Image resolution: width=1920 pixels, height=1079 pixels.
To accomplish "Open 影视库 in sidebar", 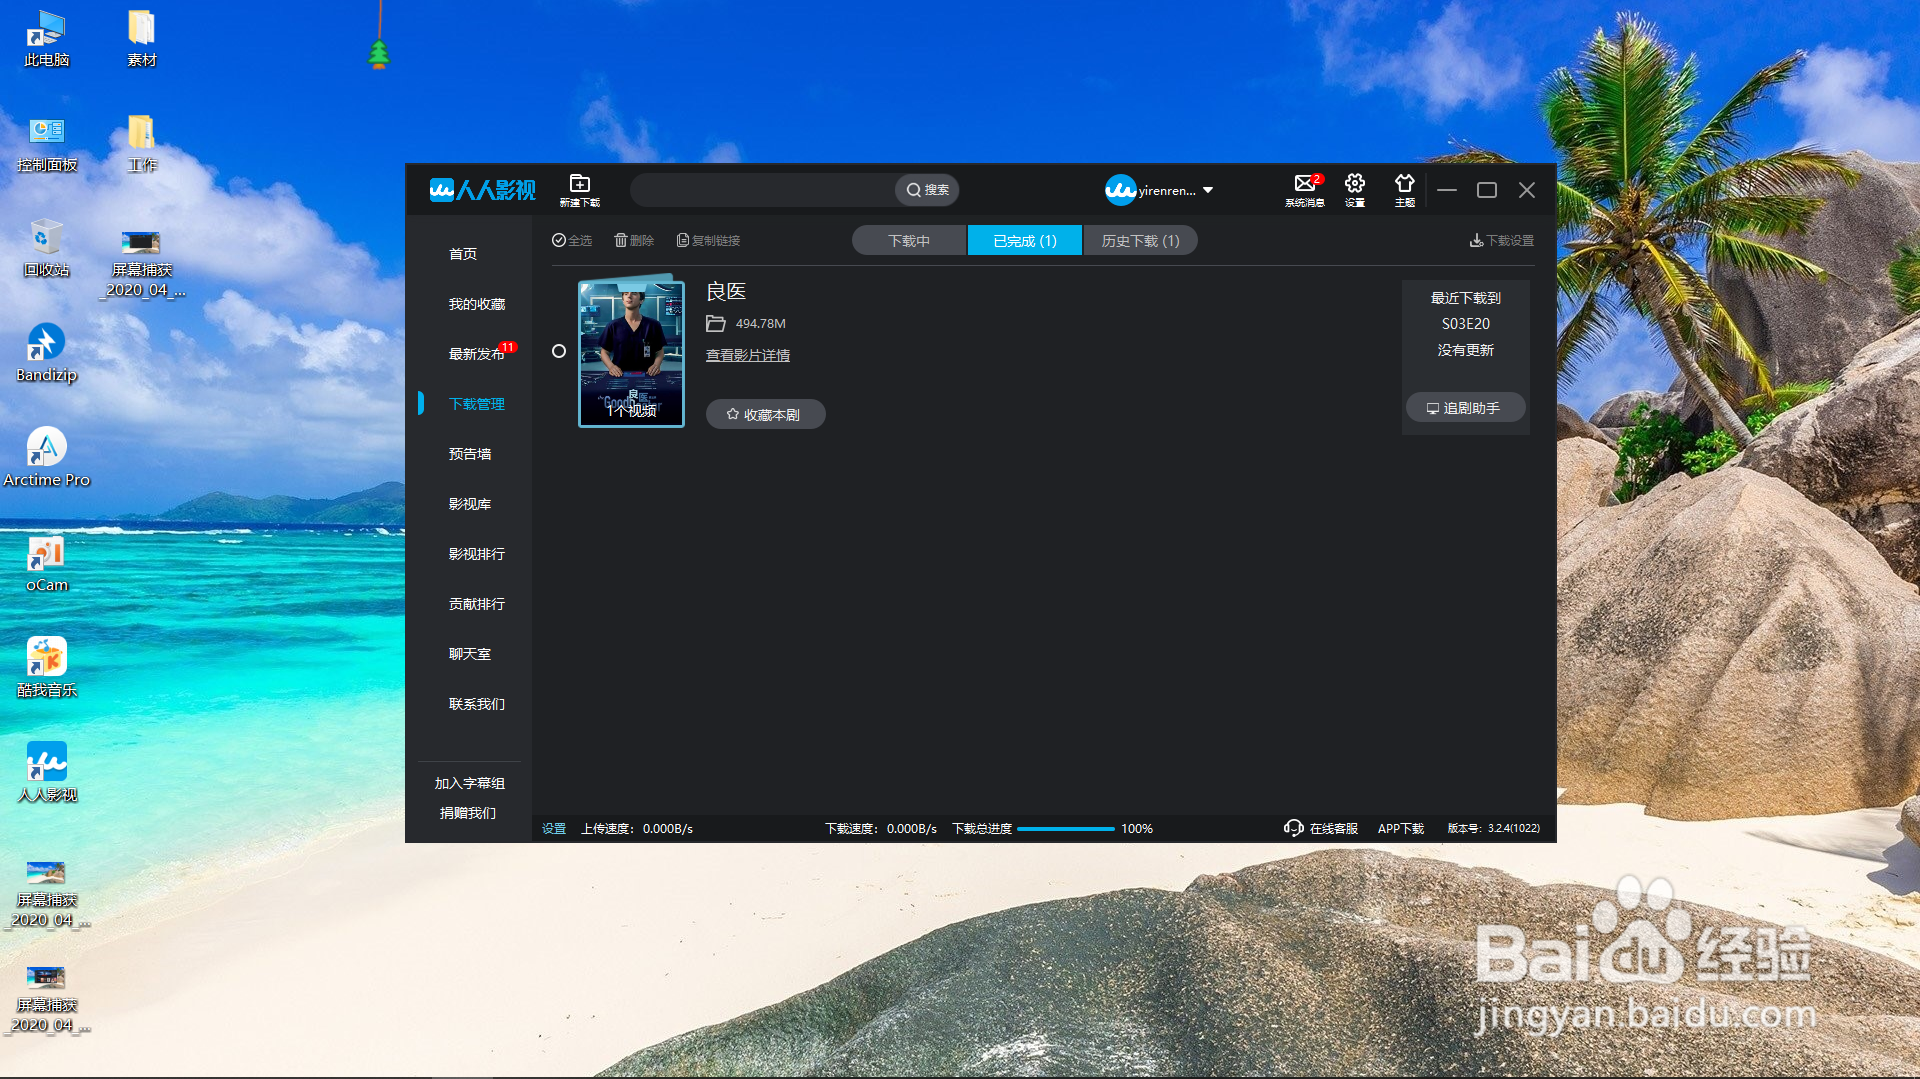I will click(470, 504).
